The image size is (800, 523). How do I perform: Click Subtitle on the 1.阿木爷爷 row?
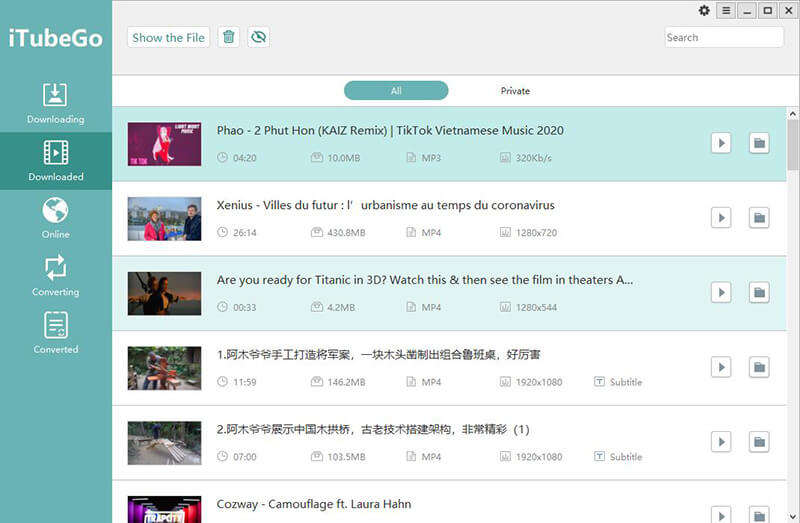pos(618,382)
